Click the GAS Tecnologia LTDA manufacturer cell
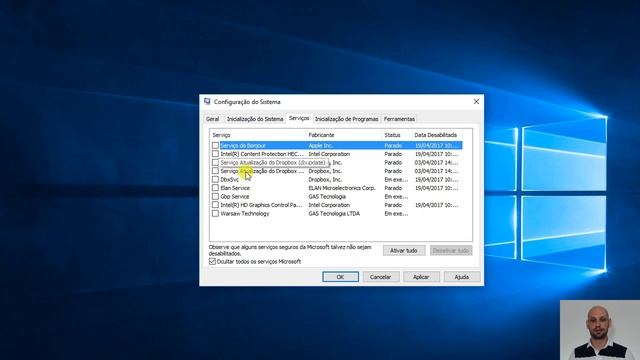This screenshot has width=640, height=360. pos(334,213)
